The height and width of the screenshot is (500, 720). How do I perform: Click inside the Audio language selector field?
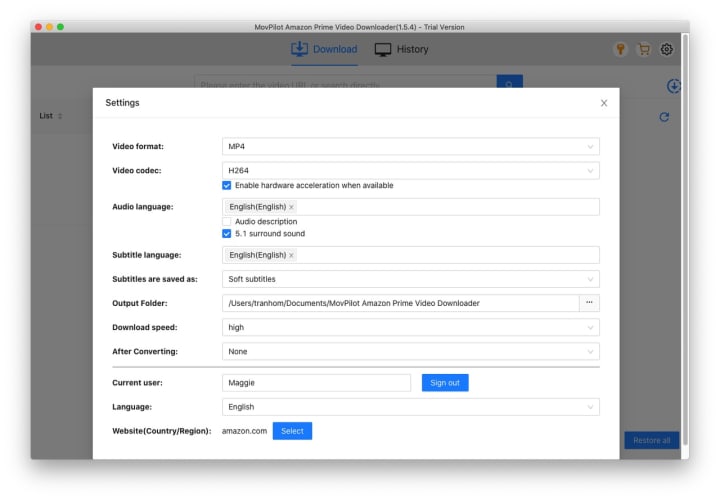coord(411,207)
